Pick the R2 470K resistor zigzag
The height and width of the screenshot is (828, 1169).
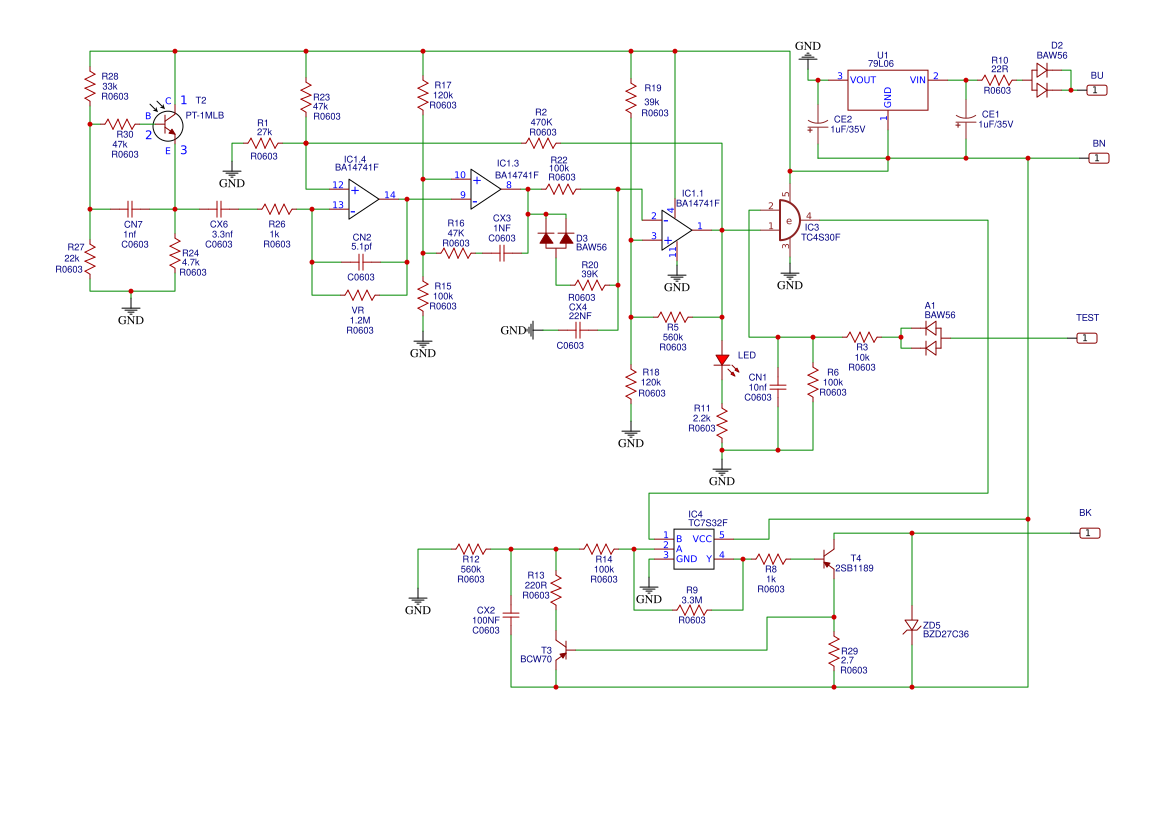click(541, 143)
